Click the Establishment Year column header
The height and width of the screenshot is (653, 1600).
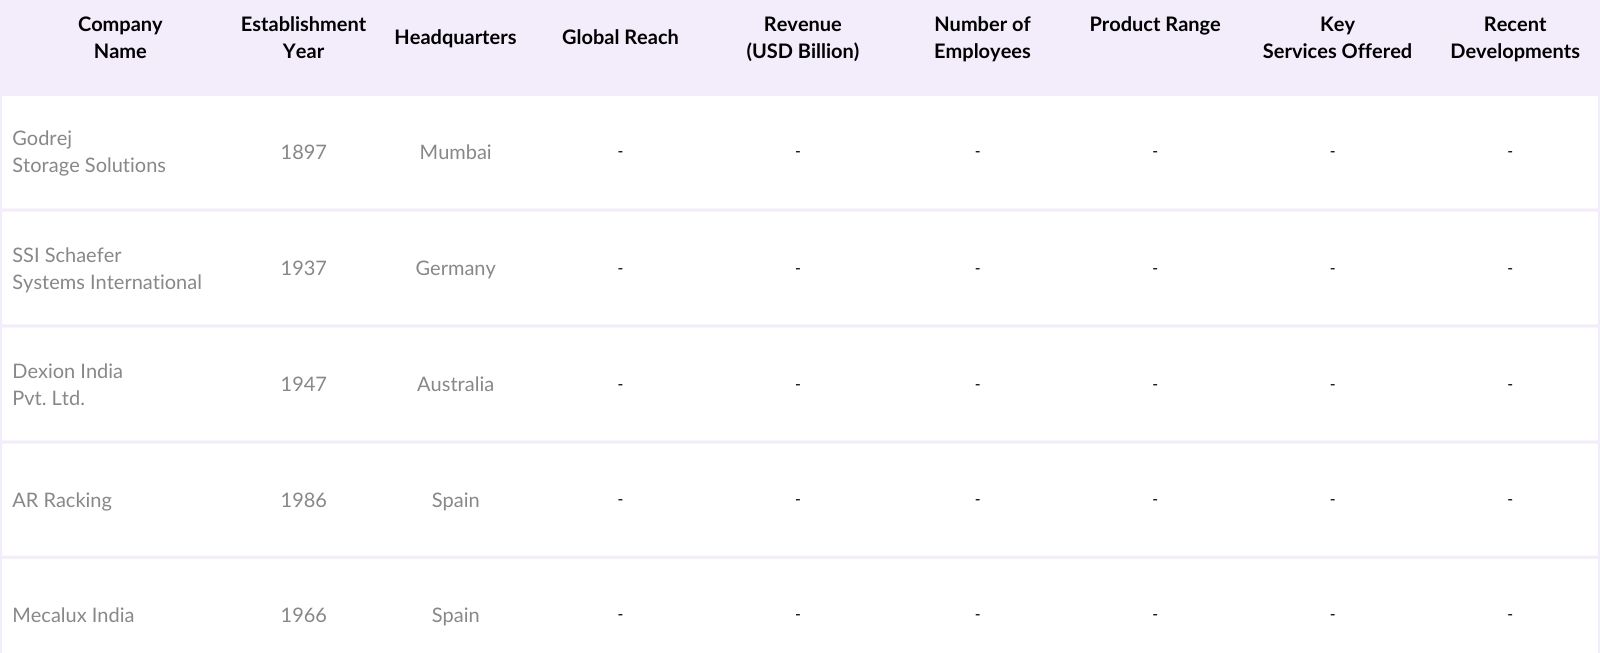point(303,38)
